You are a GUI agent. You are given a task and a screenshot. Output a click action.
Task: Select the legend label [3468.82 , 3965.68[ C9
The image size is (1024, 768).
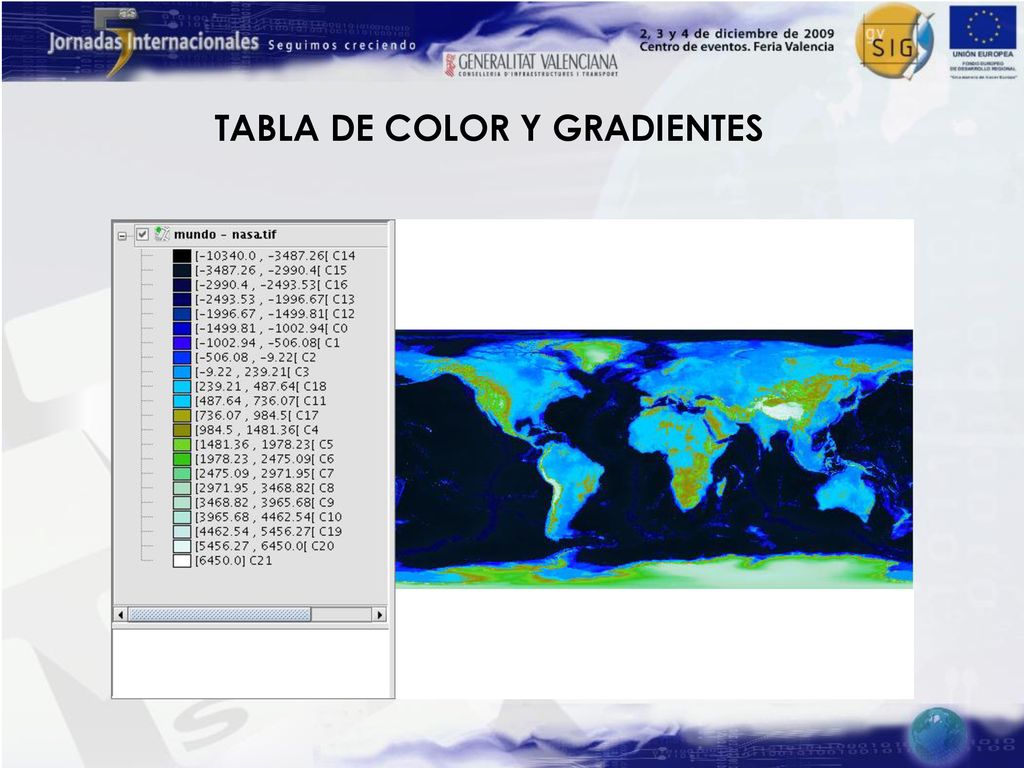click(264, 503)
